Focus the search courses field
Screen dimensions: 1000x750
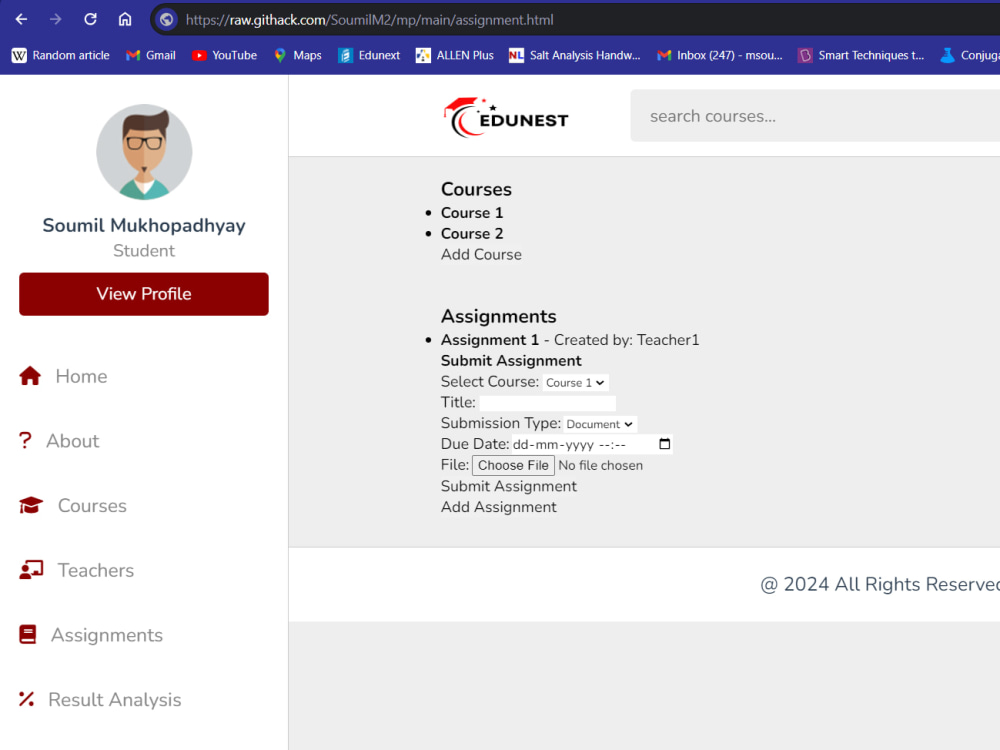[x=815, y=116]
